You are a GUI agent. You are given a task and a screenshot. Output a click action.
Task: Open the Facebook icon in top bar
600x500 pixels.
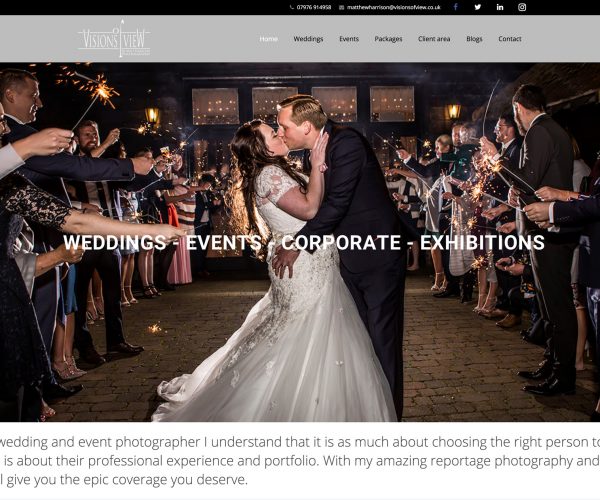coord(455,7)
